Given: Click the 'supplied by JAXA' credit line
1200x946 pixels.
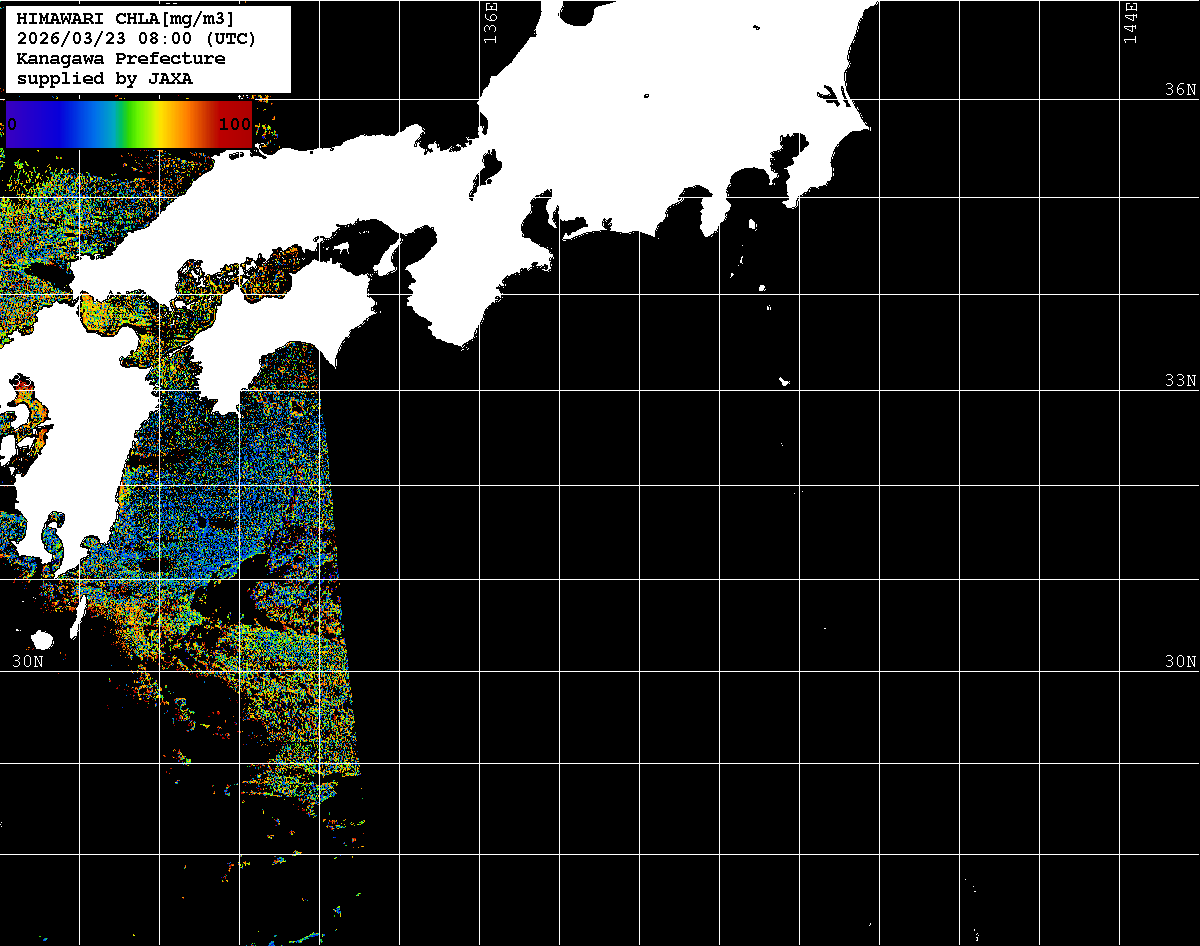Looking at the screenshot, I should (105, 79).
